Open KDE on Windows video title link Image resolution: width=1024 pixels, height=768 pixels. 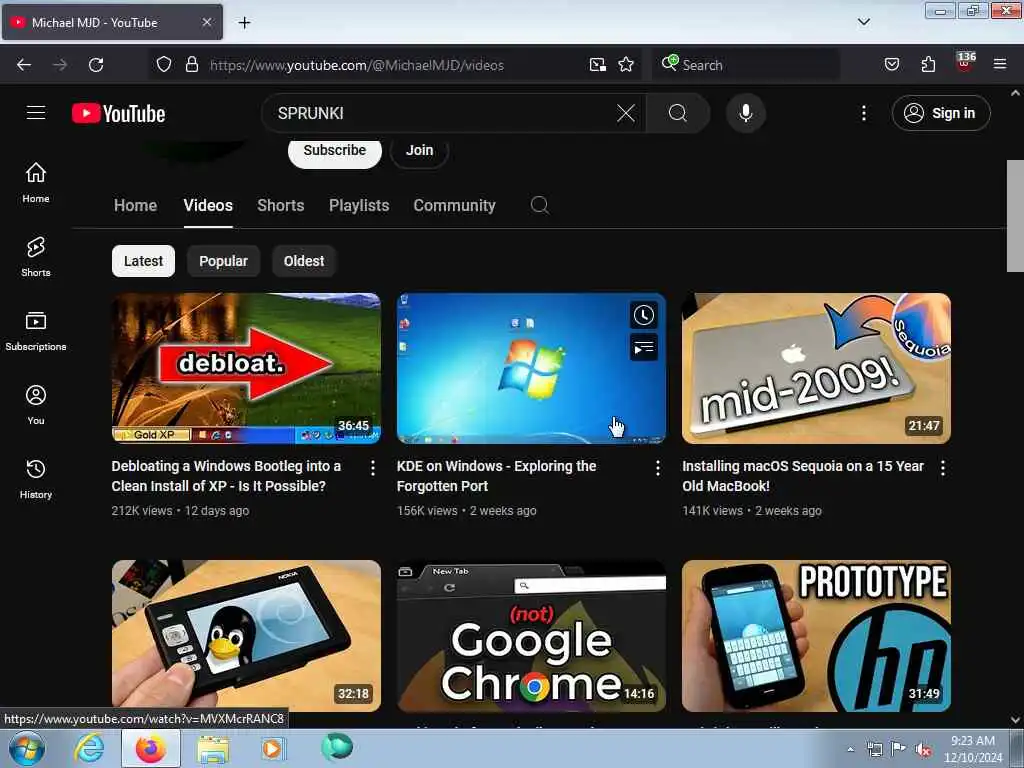(x=496, y=476)
